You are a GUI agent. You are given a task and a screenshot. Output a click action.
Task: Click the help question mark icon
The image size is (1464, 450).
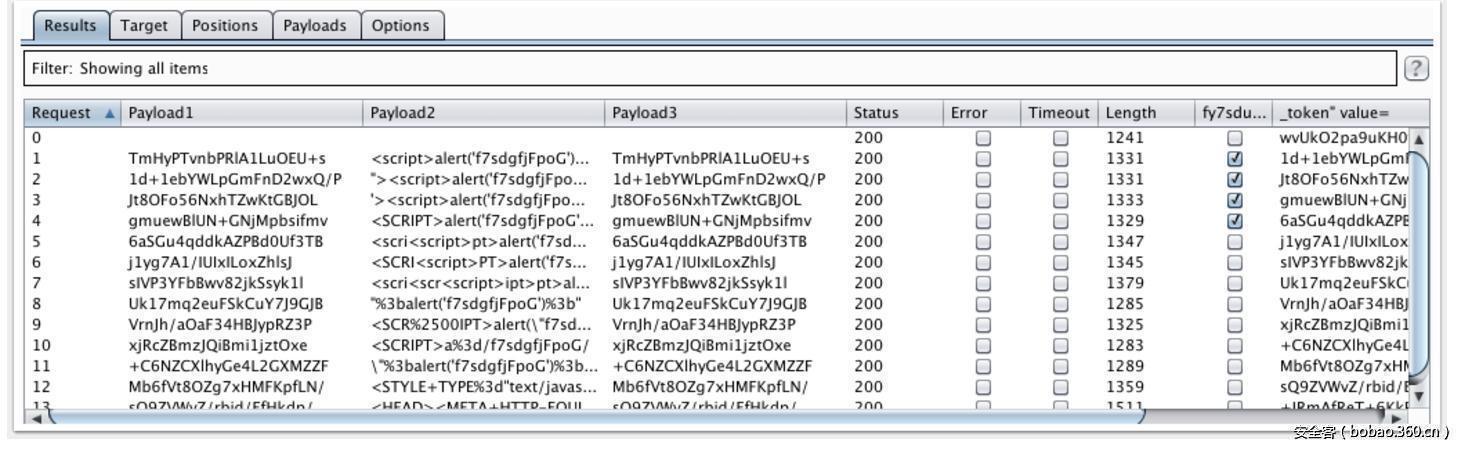[x=1416, y=68]
